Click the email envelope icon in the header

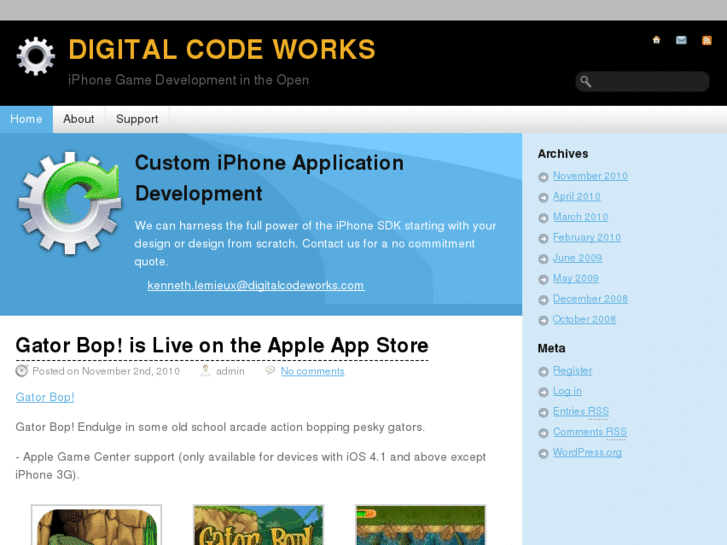(x=681, y=40)
